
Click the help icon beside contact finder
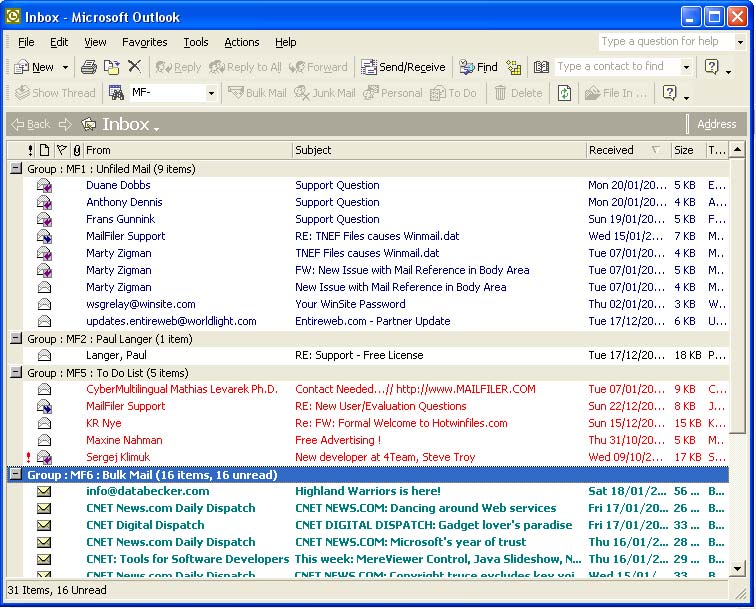pyautogui.click(x=712, y=67)
